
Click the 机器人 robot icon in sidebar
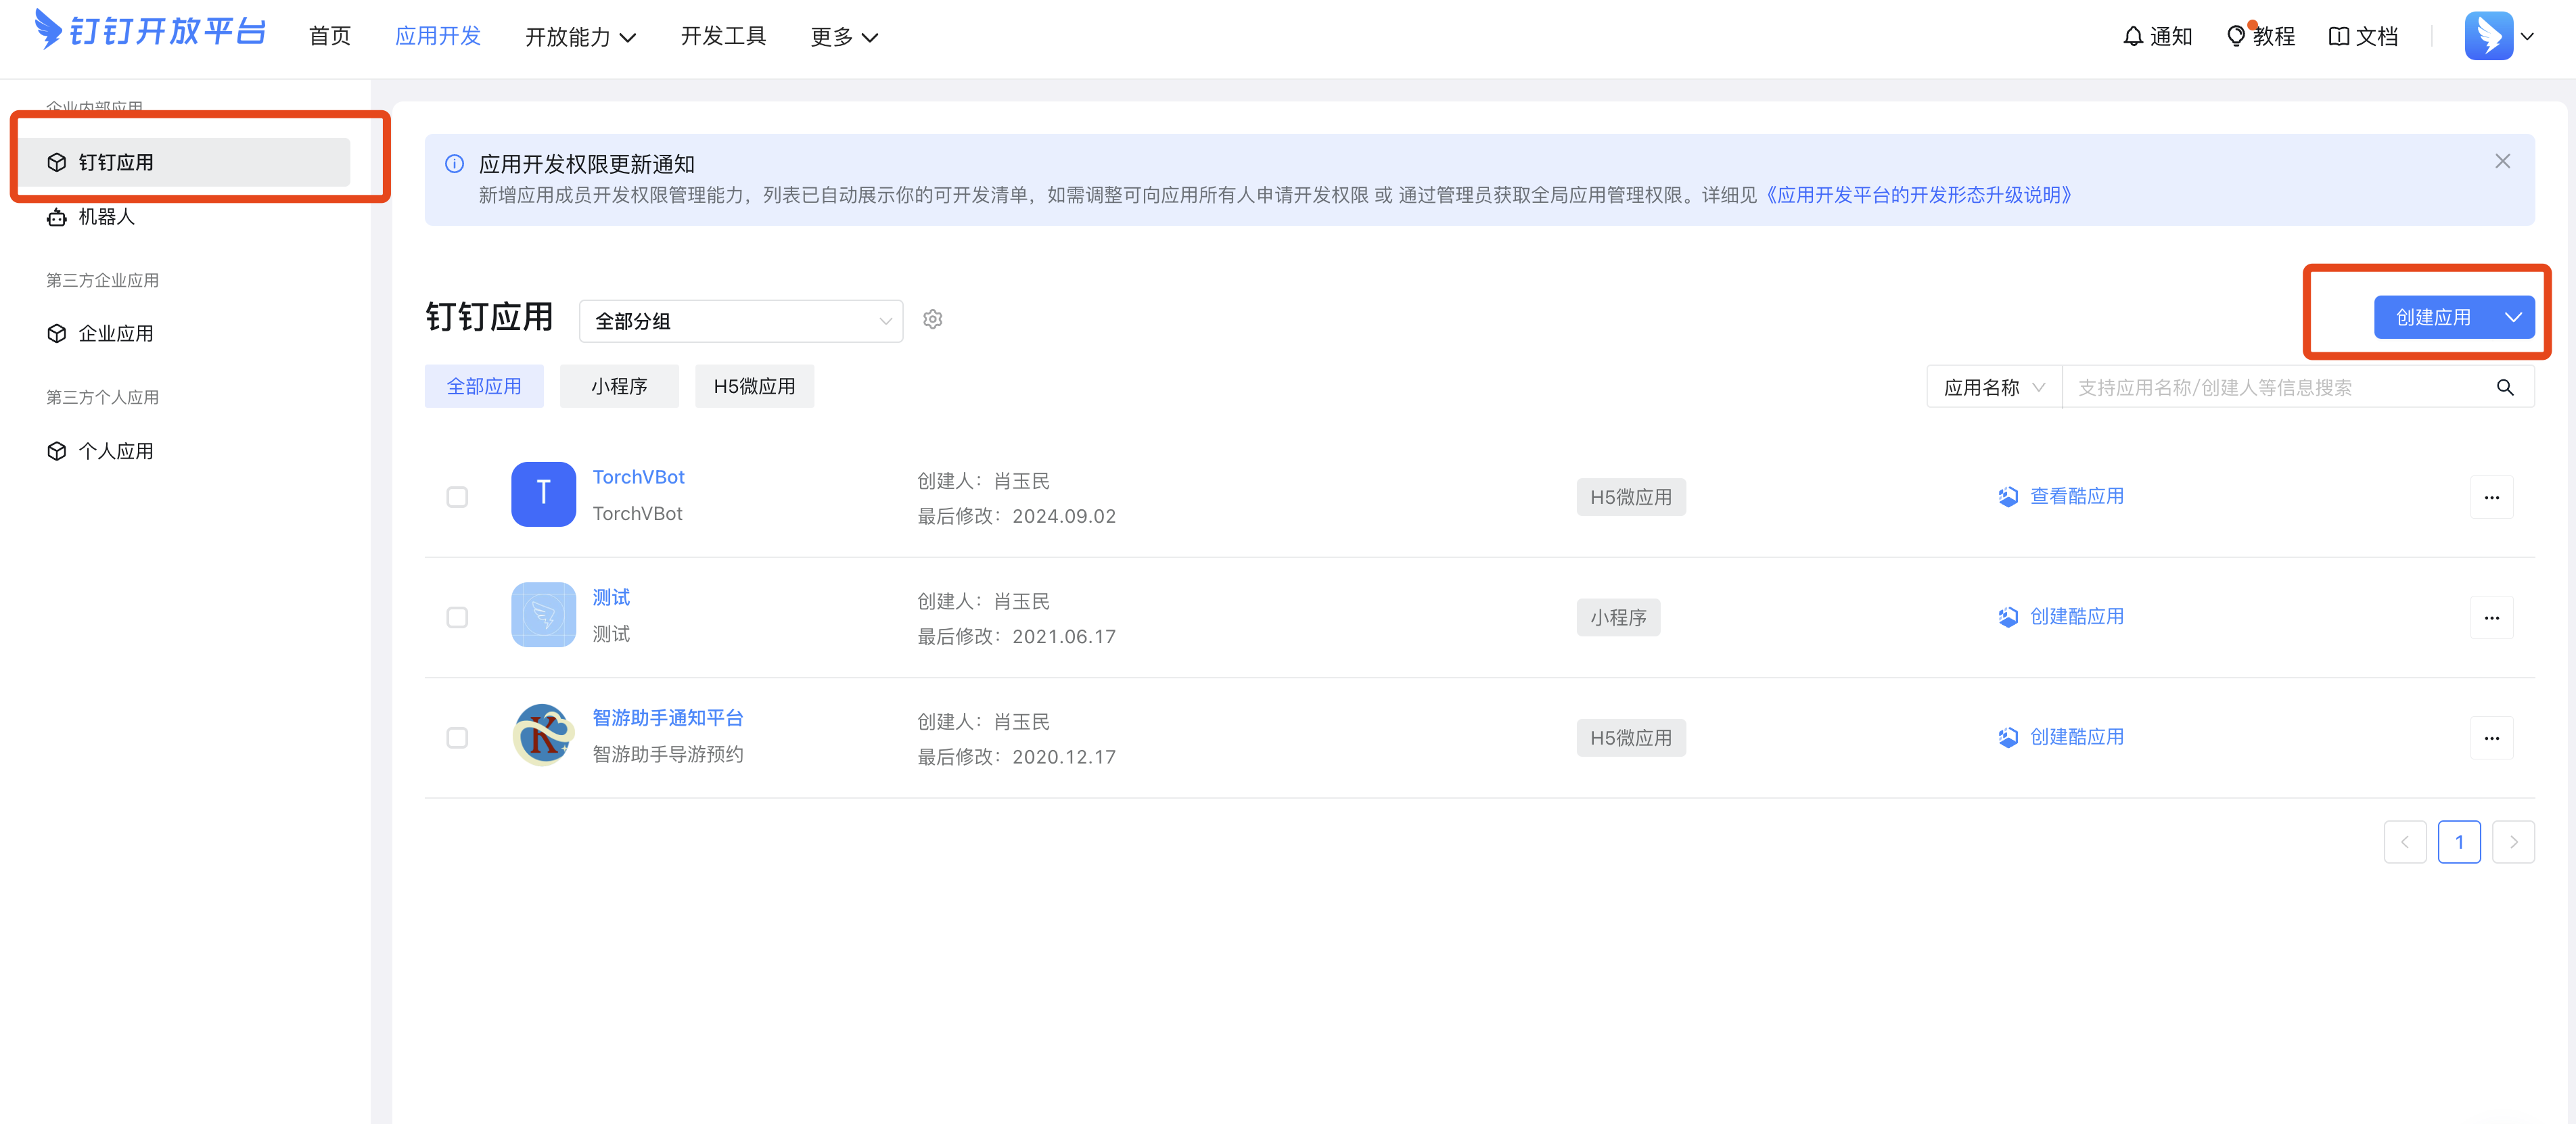tap(57, 217)
